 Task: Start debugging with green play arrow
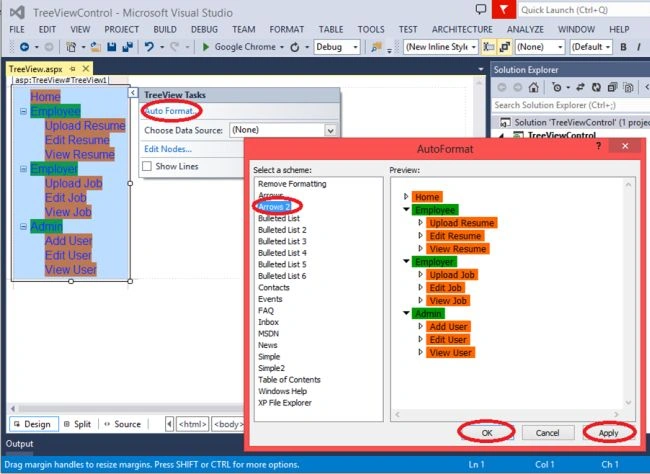tap(206, 47)
